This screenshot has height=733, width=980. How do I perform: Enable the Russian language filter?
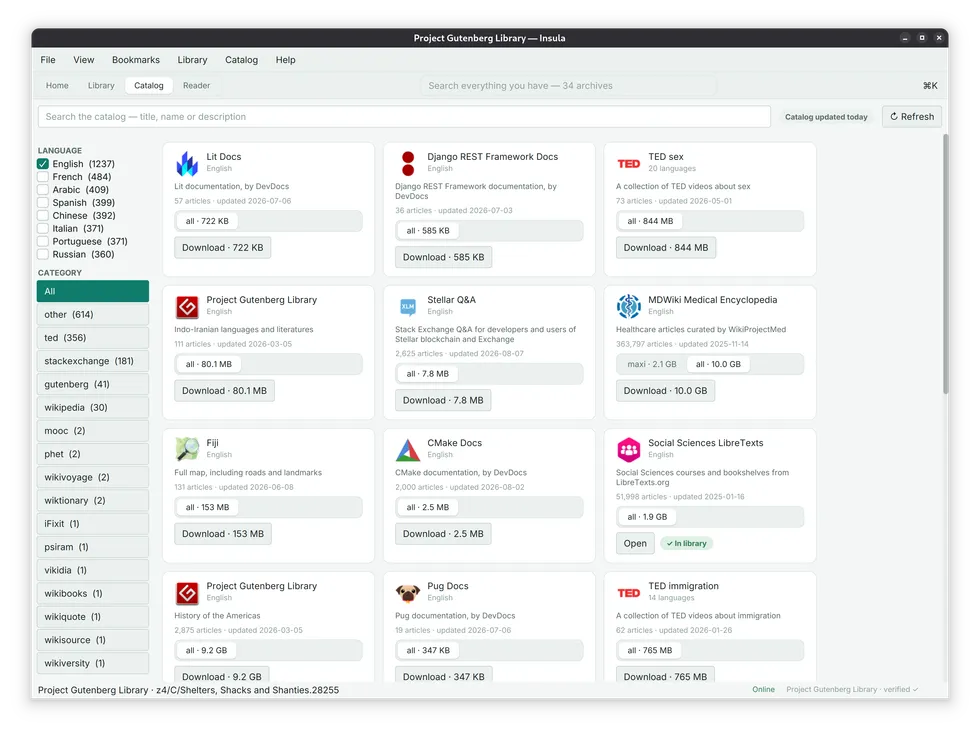(x=43, y=254)
